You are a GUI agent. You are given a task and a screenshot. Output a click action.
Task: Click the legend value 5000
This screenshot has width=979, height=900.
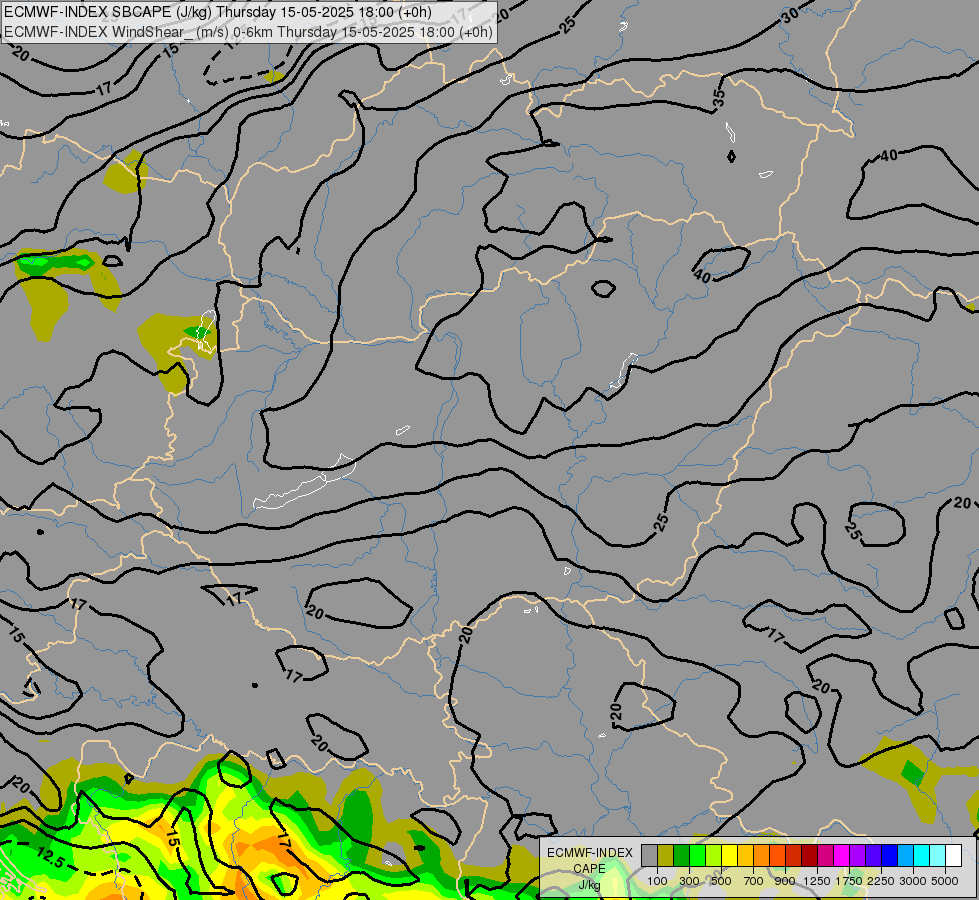coord(945,881)
